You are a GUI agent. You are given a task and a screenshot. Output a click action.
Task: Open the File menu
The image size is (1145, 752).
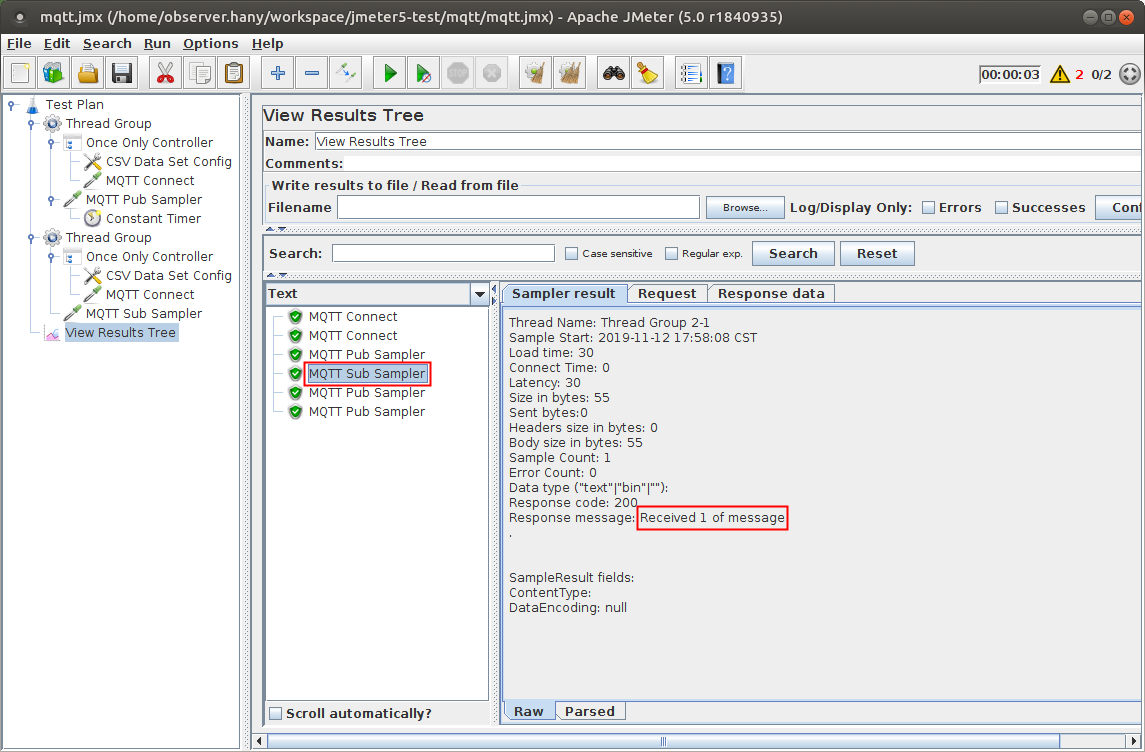click(19, 44)
